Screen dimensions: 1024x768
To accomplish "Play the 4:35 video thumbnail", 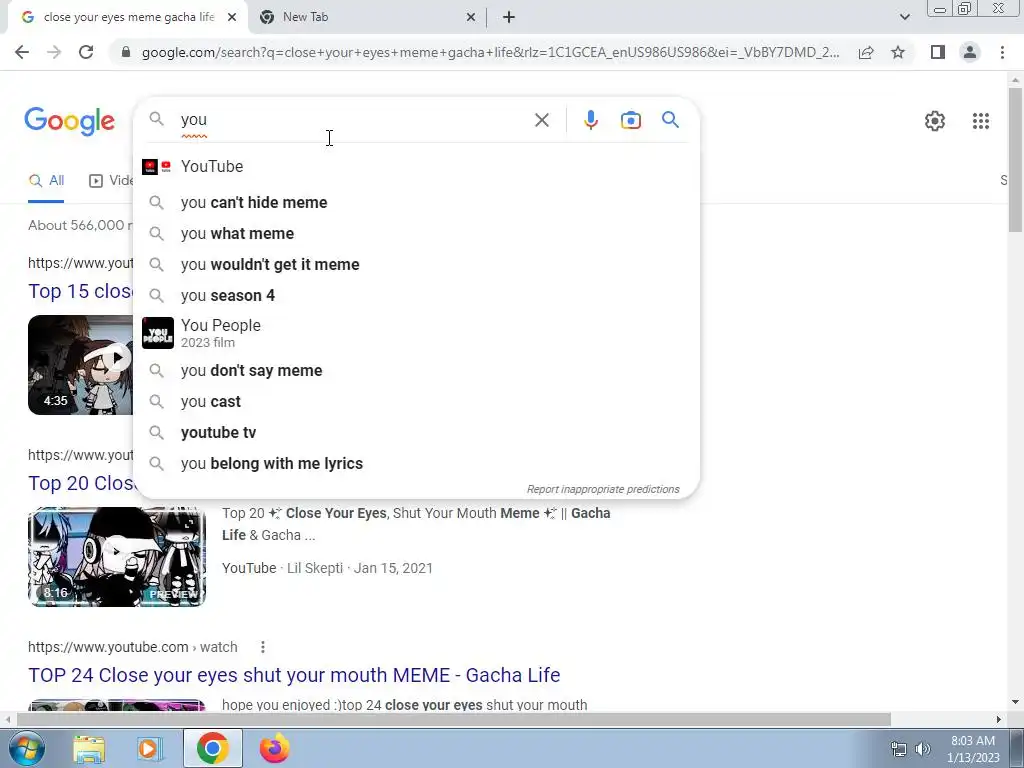I will pos(80,365).
